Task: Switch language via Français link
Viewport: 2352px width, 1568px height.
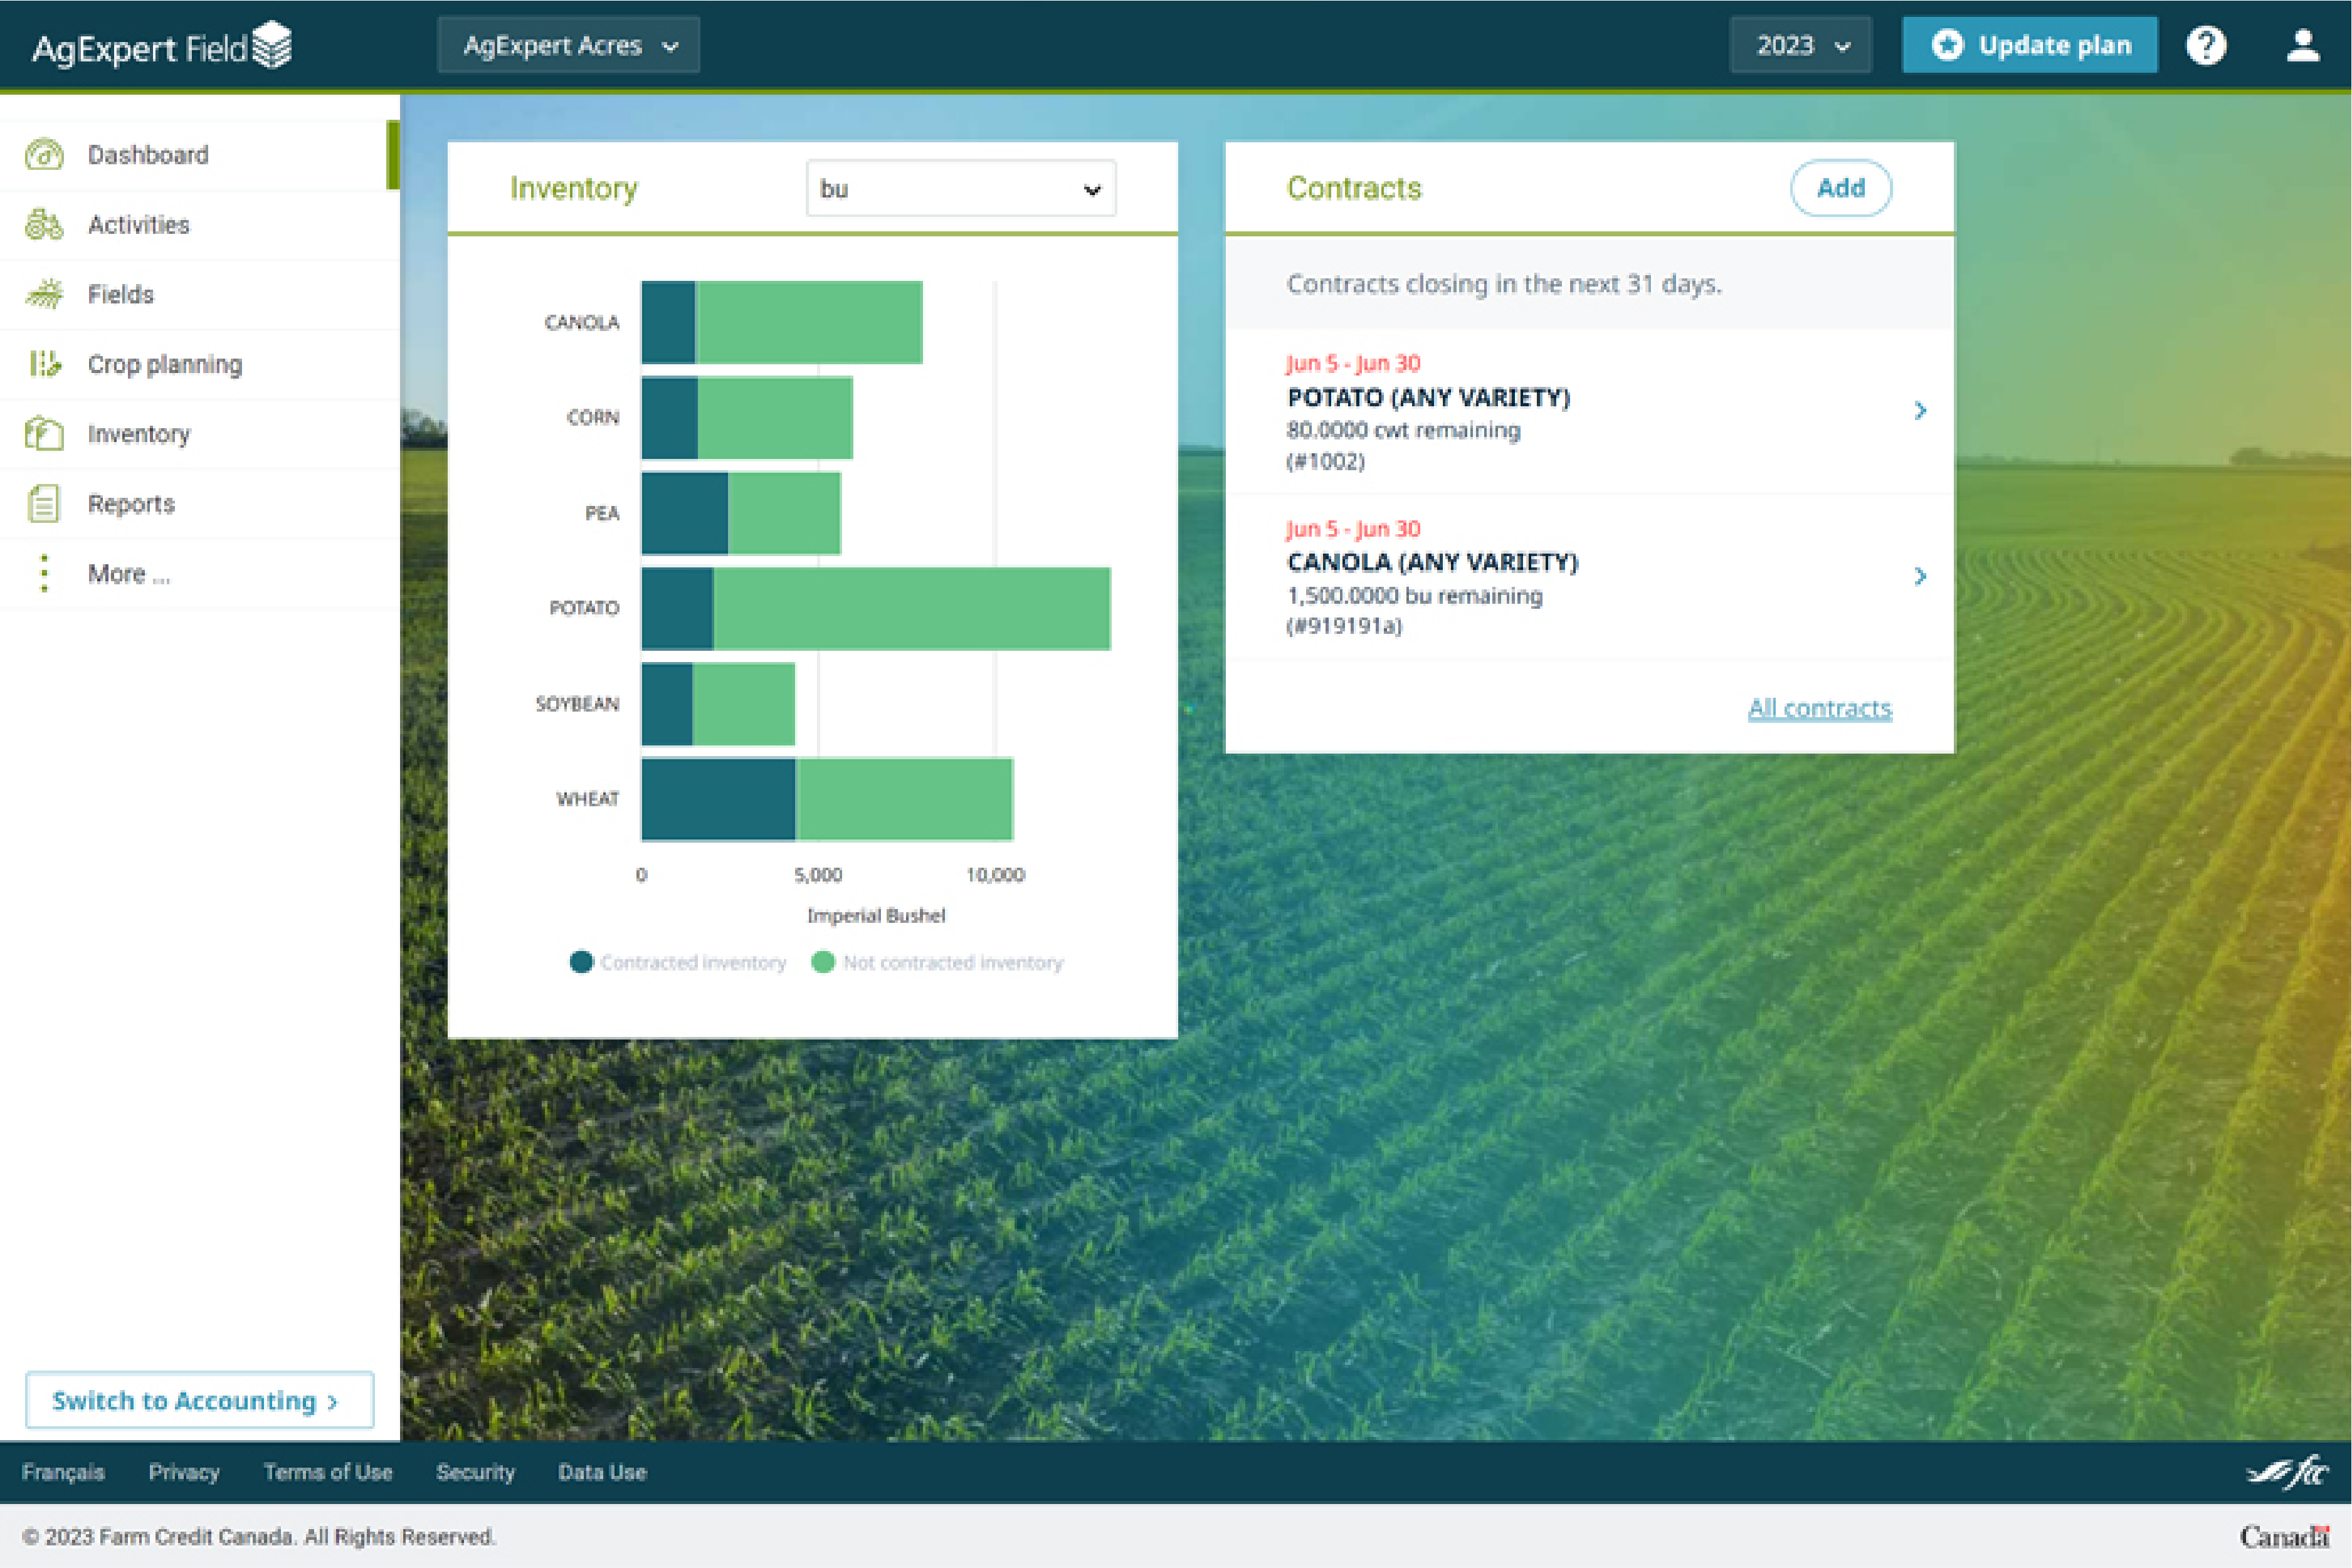Action: 63,1472
